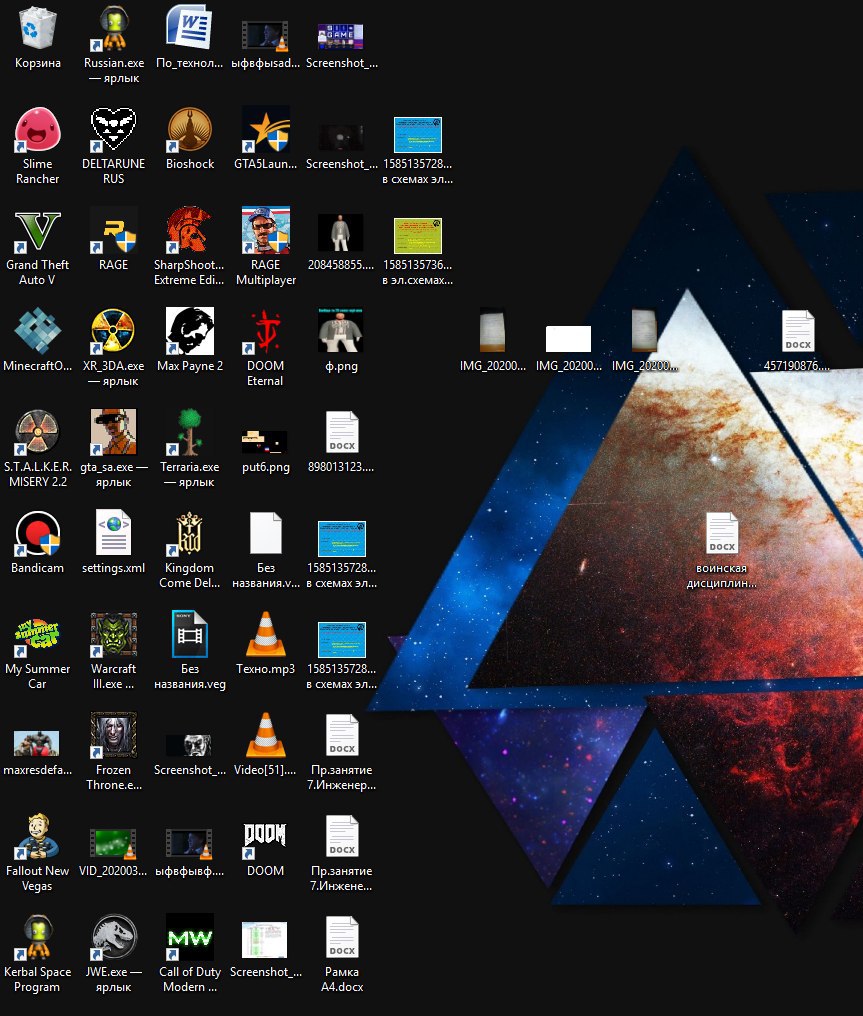Select the maxresdefa... image thumbnail
This screenshot has height=1016, width=863.
(x=38, y=744)
